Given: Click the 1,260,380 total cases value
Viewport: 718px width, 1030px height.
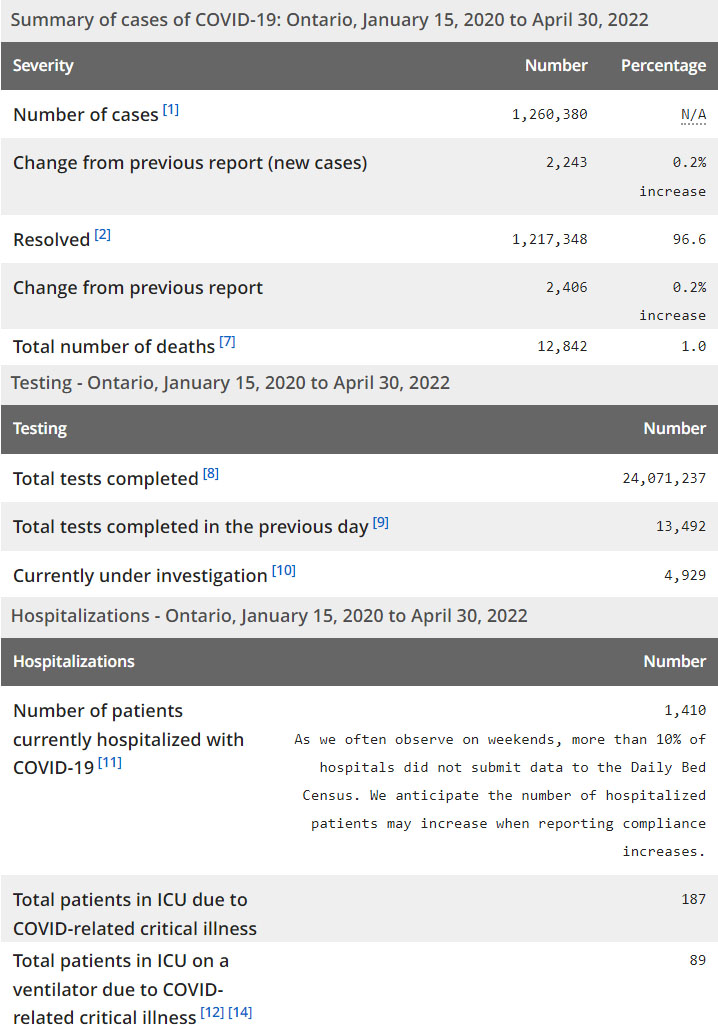Looking at the screenshot, I should point(549,114).
